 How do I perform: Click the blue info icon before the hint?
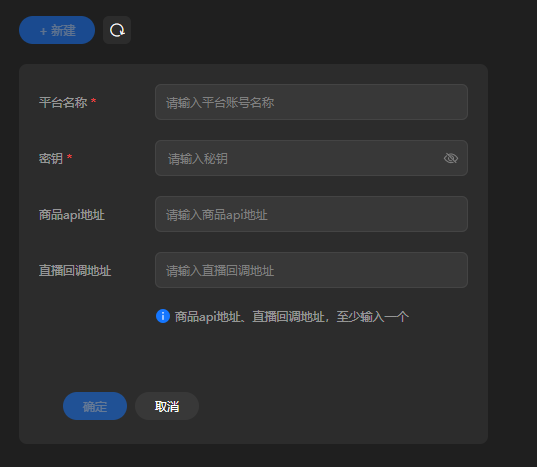163,316
